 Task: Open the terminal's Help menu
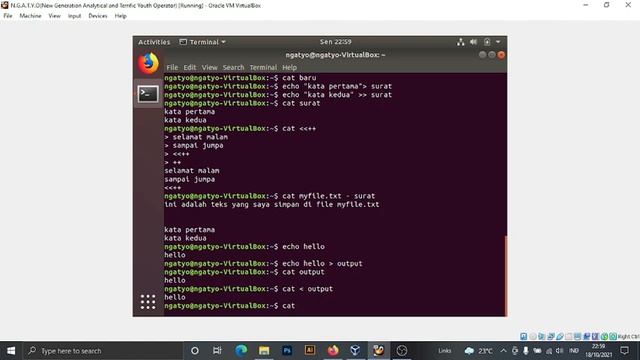(x=289, y=67)
